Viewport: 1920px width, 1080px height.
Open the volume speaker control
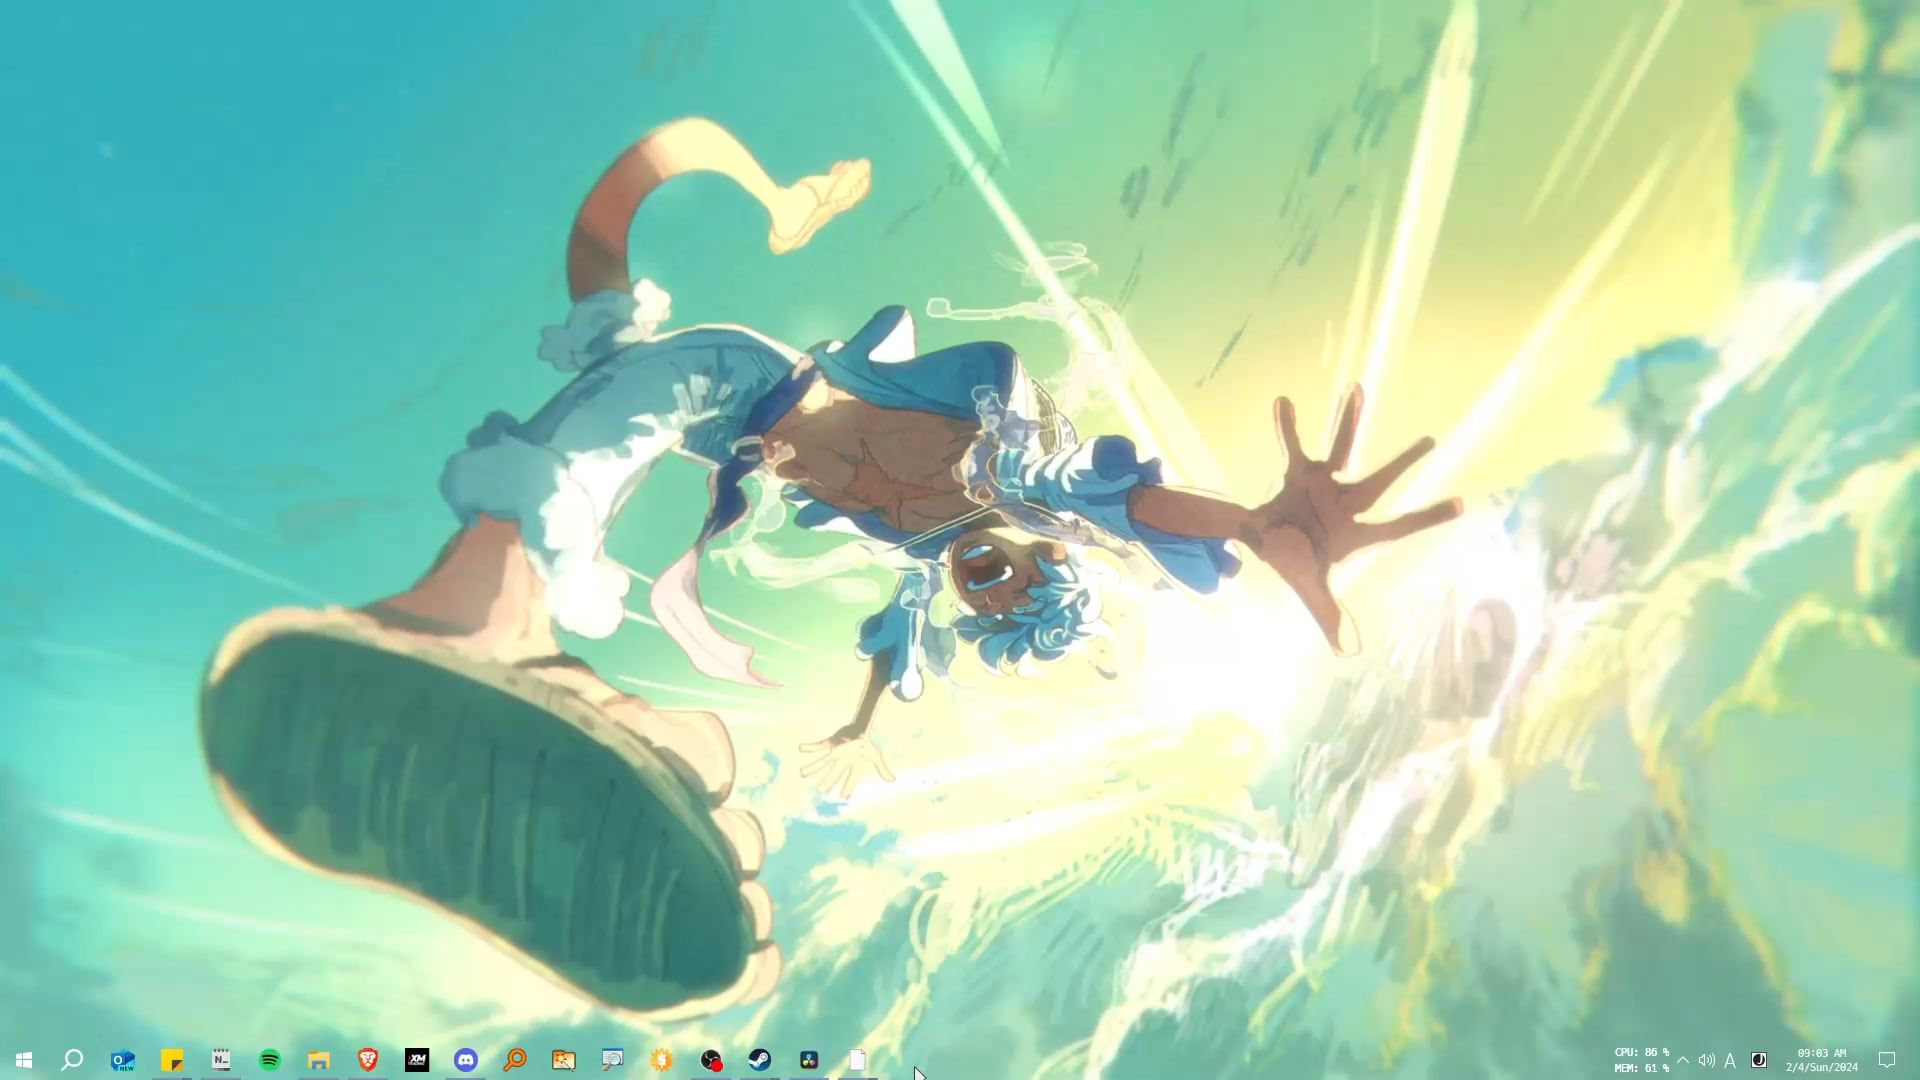click(x=1706, y=1060)
